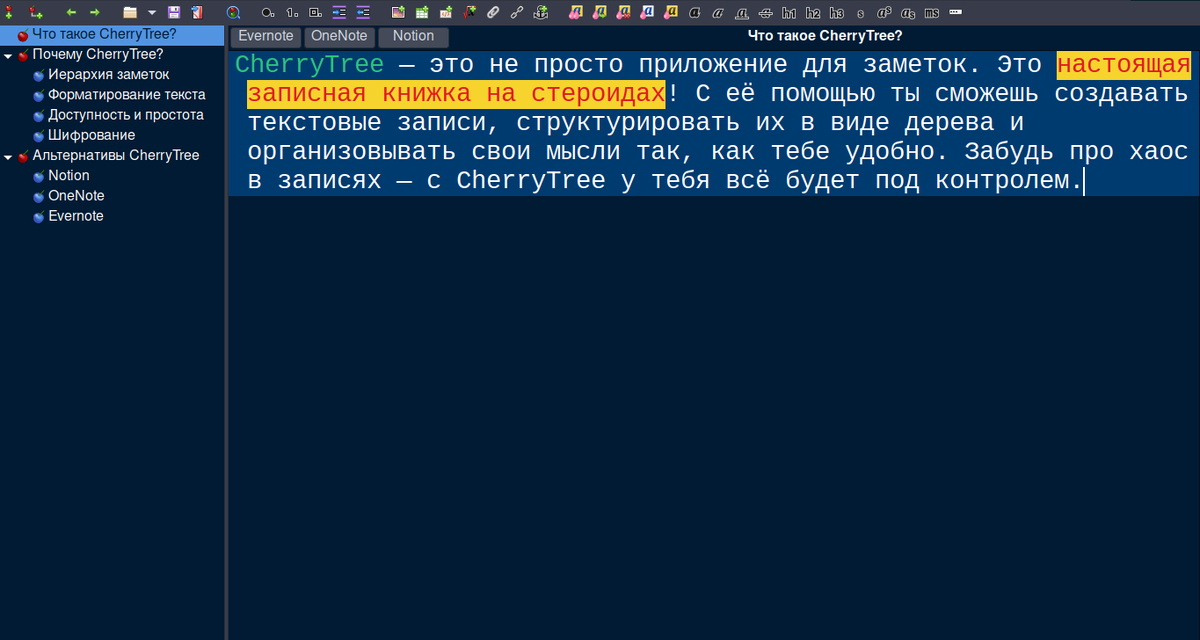Image resolution: width=1200 pixels, height=640 pixels.
Task: Switch to the Evernote tab above the editor
Action: coord(266,37)
